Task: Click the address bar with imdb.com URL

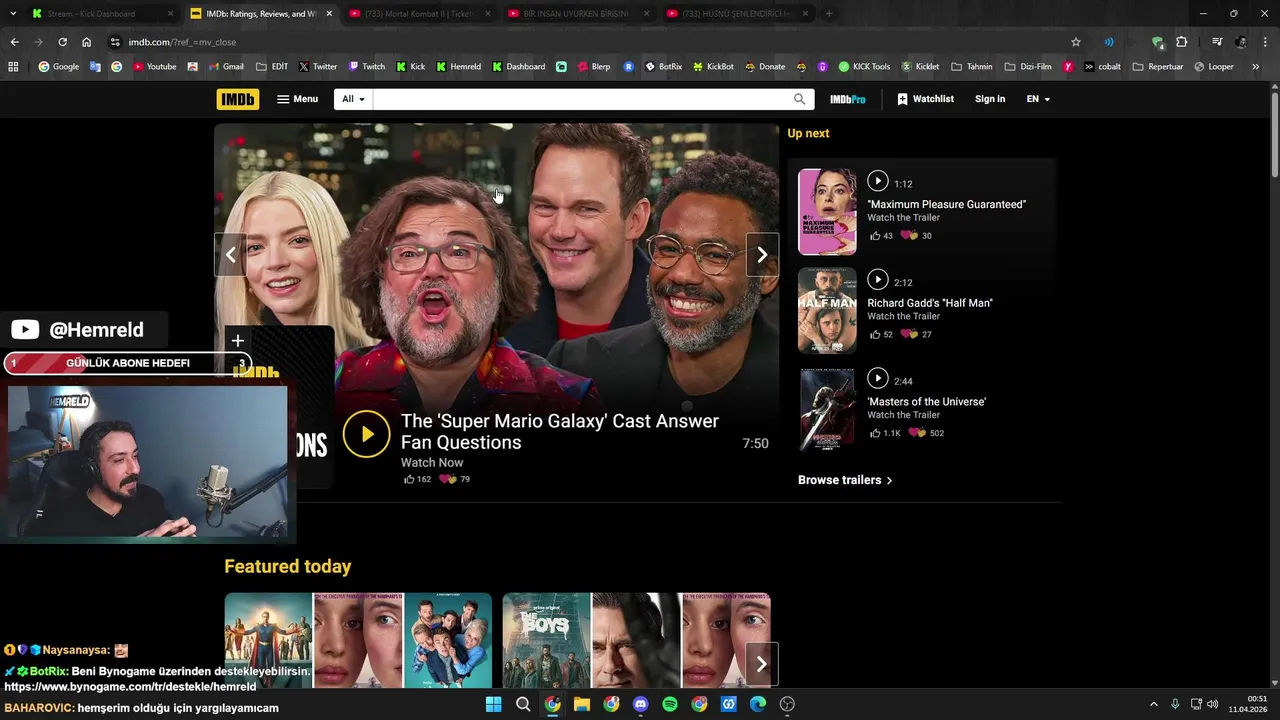Action: (x=590, y=42)
